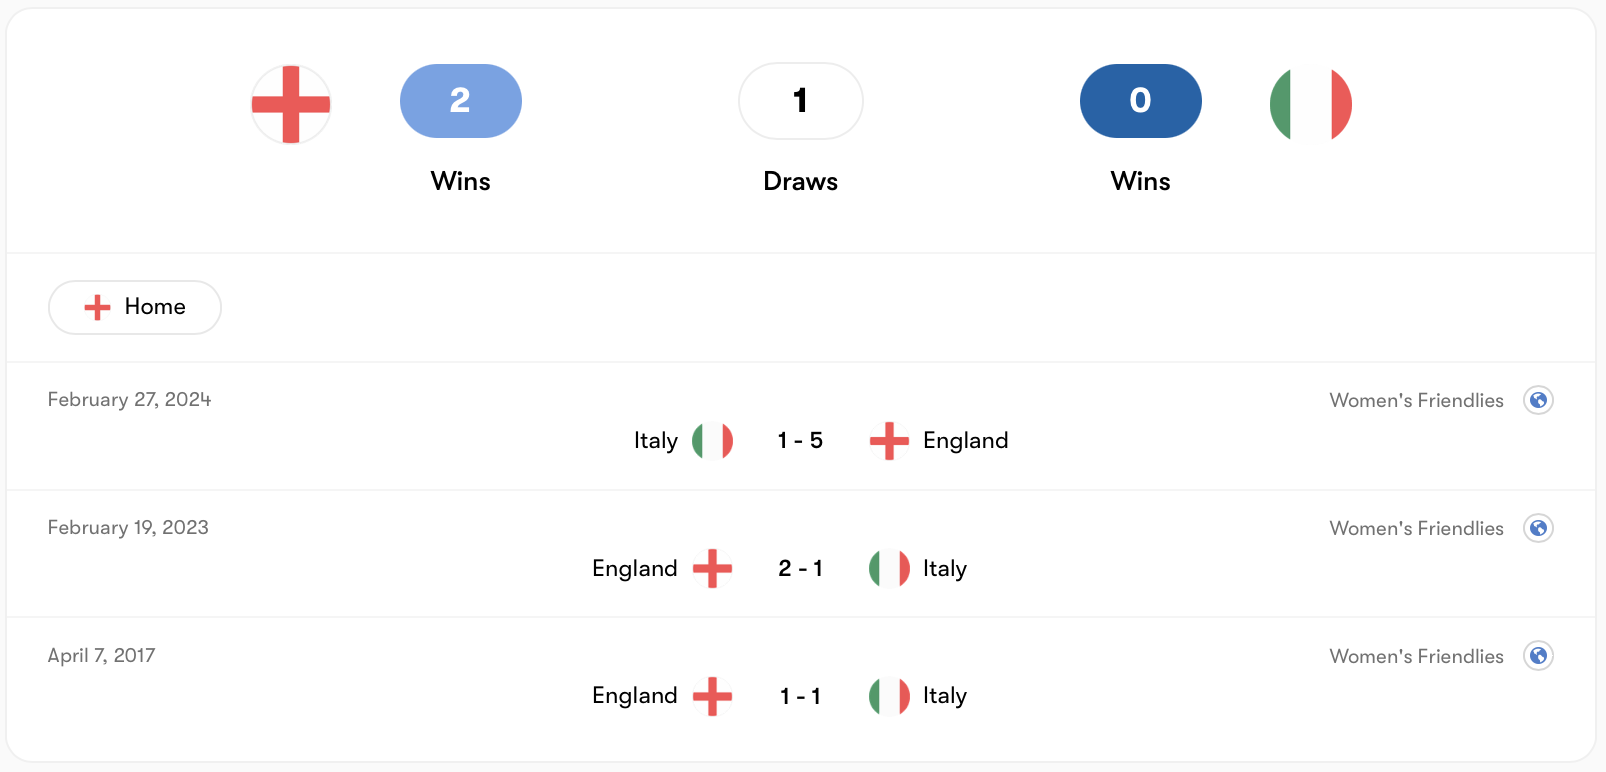Open the 1 - 1 England vs Italy score
This screenshot has height=772, width=1606.
pyautogui.click(x=800, y=696)
